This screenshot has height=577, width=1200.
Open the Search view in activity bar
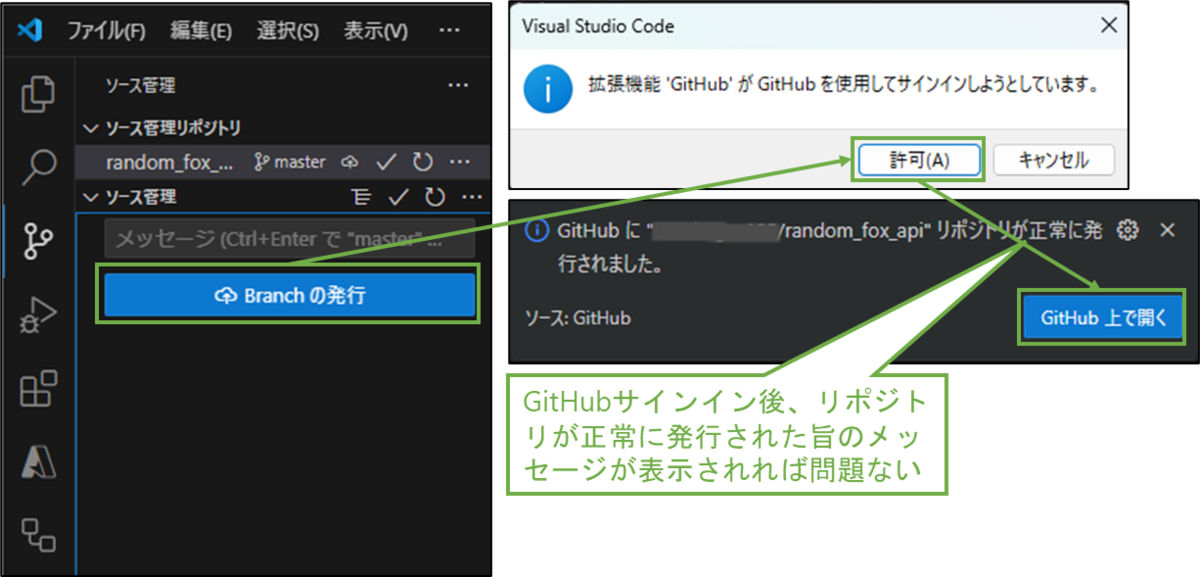point(39,166)
